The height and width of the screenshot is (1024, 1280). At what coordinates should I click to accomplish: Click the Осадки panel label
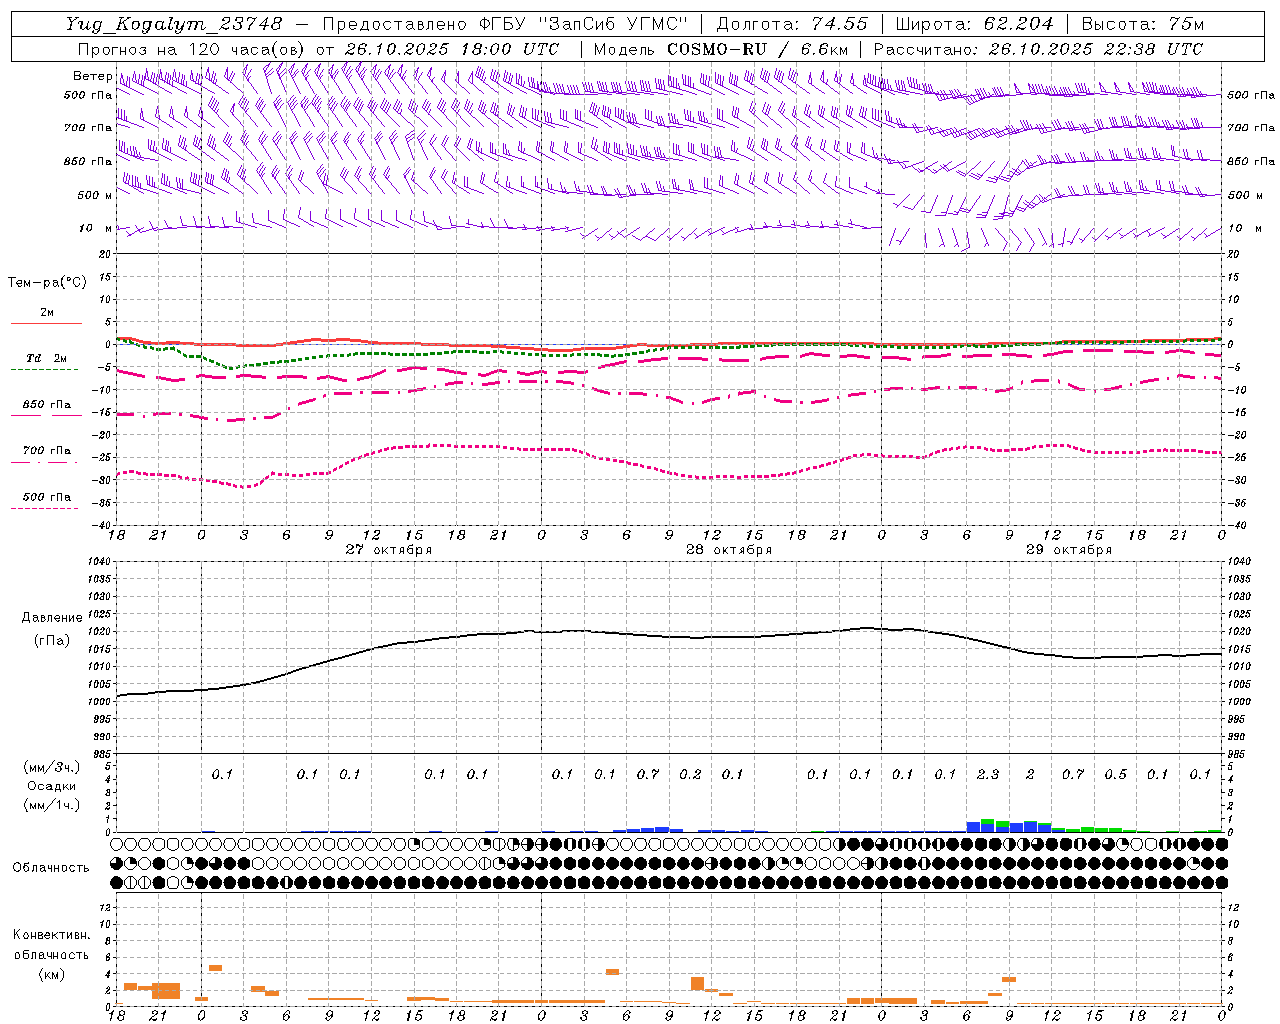[x=51, y=786]
